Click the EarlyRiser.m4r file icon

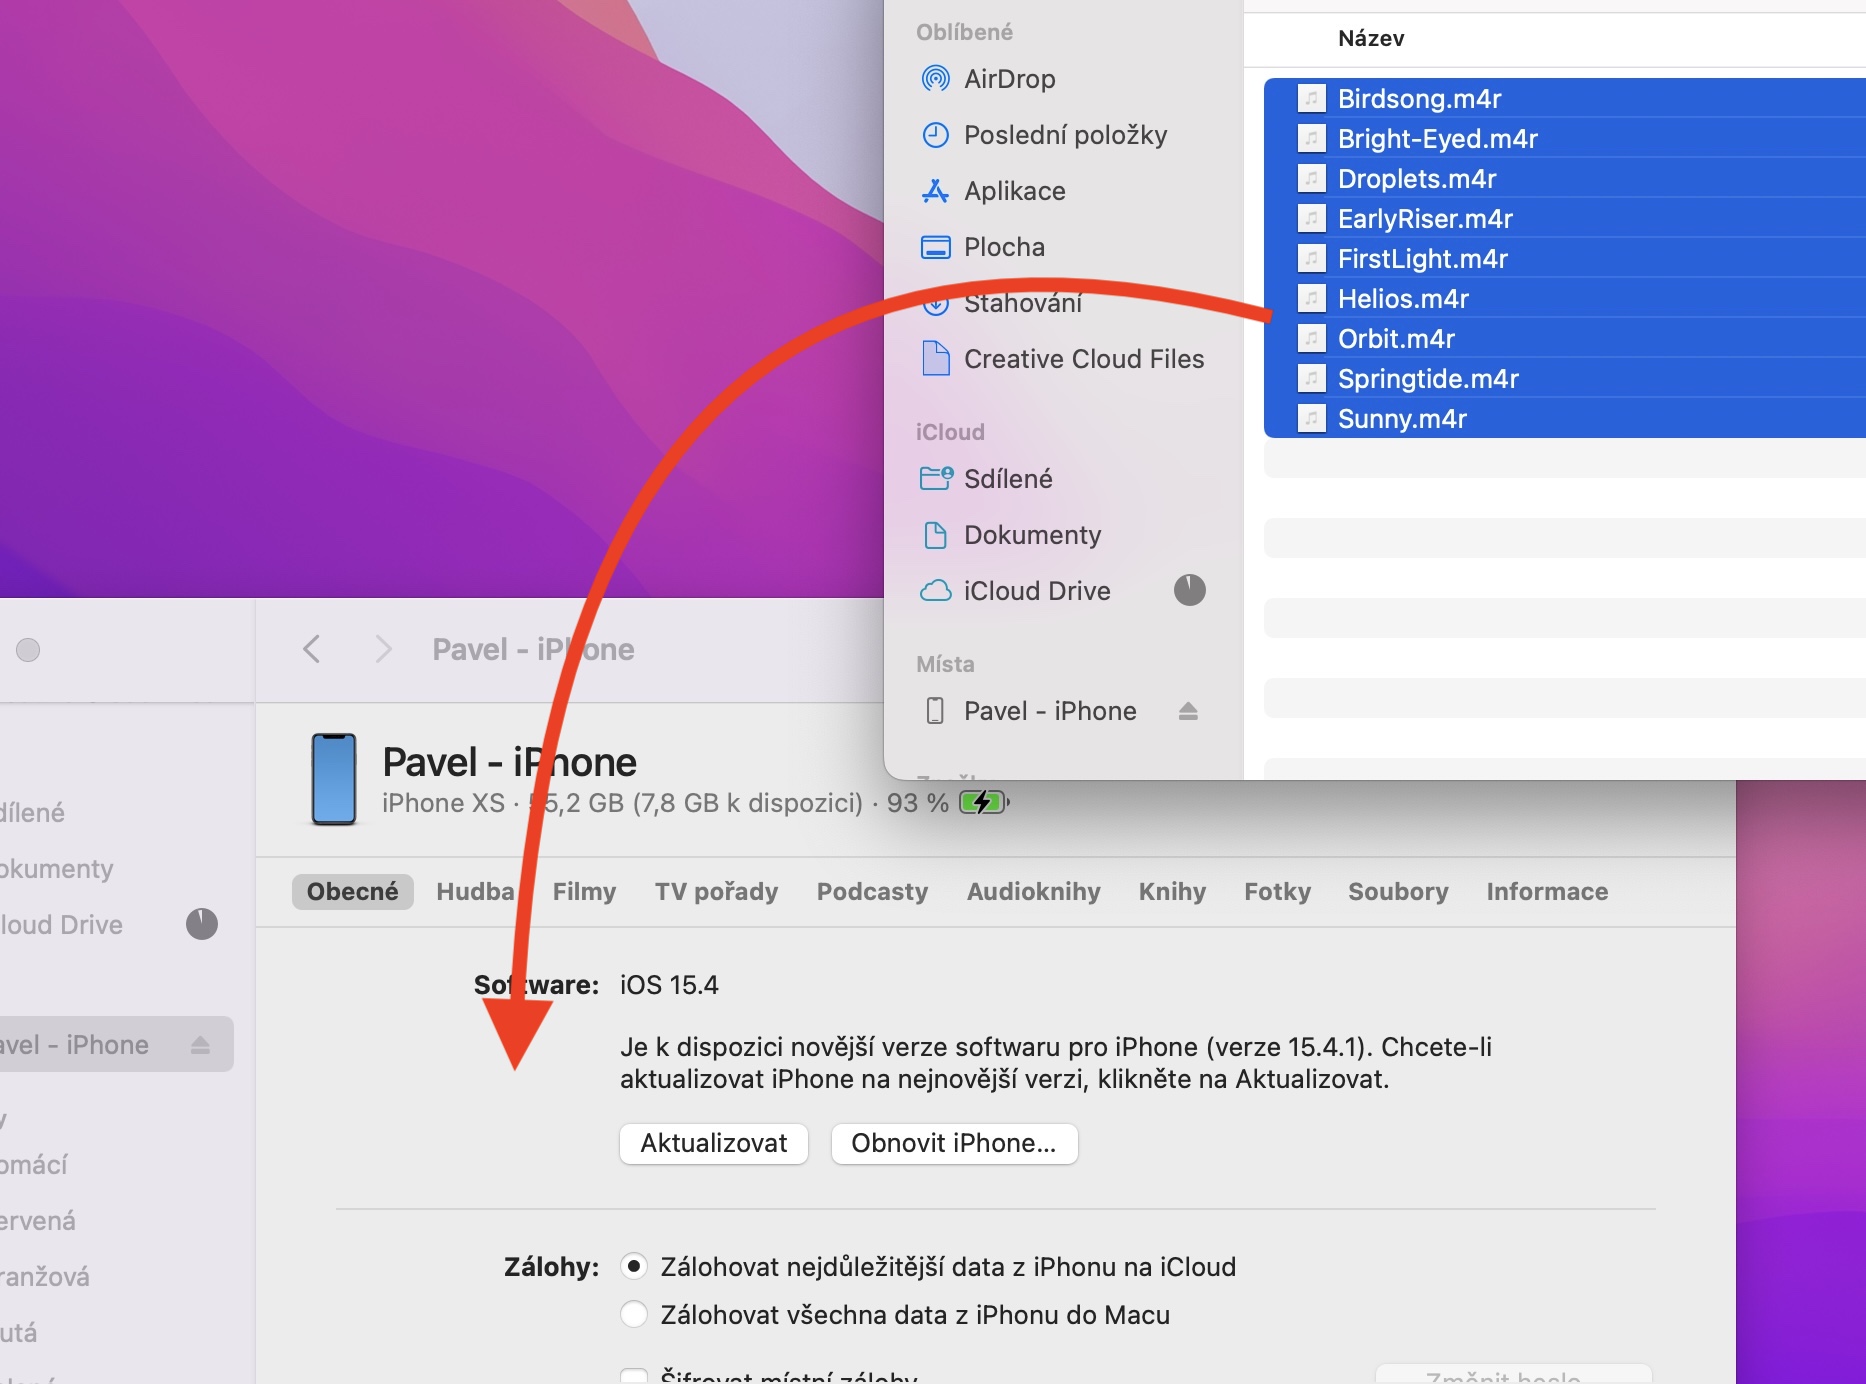(x=1311, y=218)
